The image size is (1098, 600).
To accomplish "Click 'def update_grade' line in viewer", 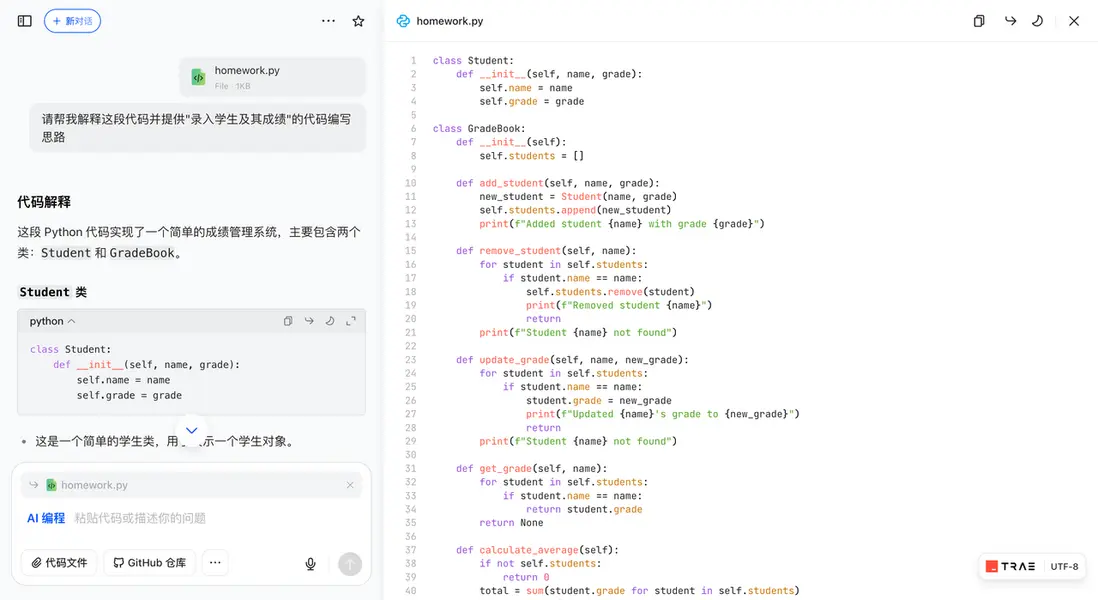I will coord(572,360).
